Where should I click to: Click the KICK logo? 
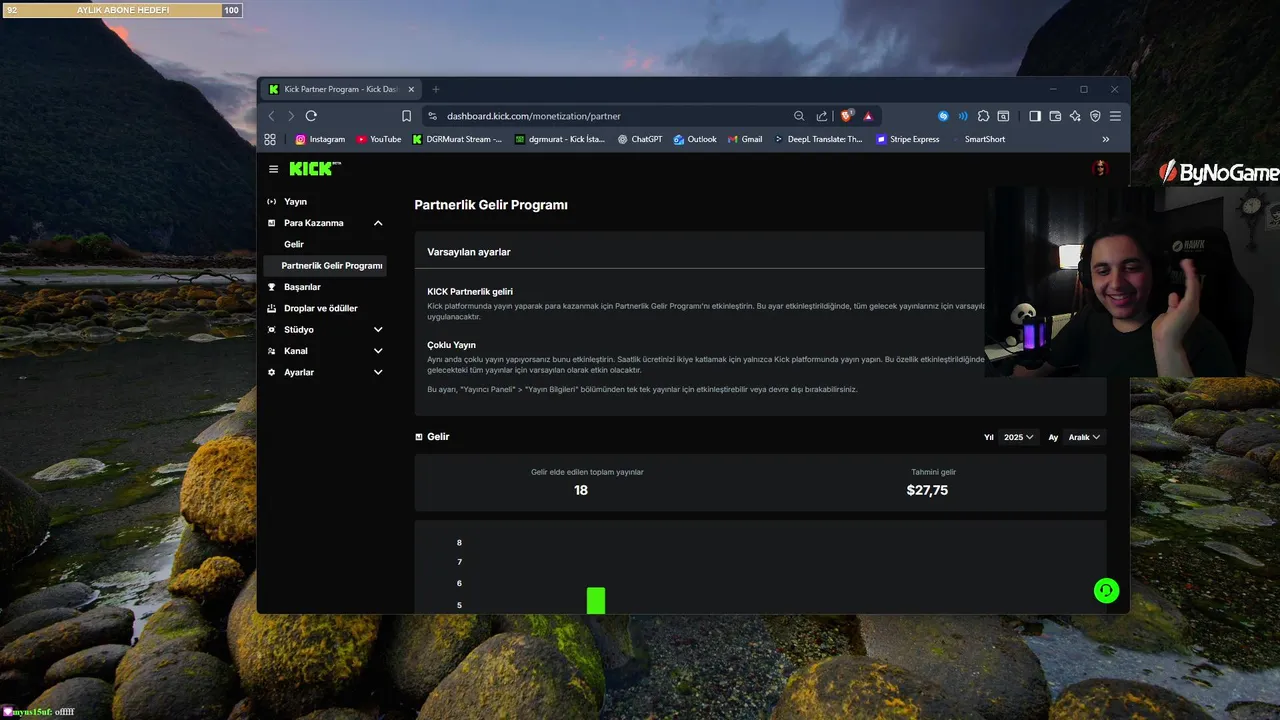point(314,169)
